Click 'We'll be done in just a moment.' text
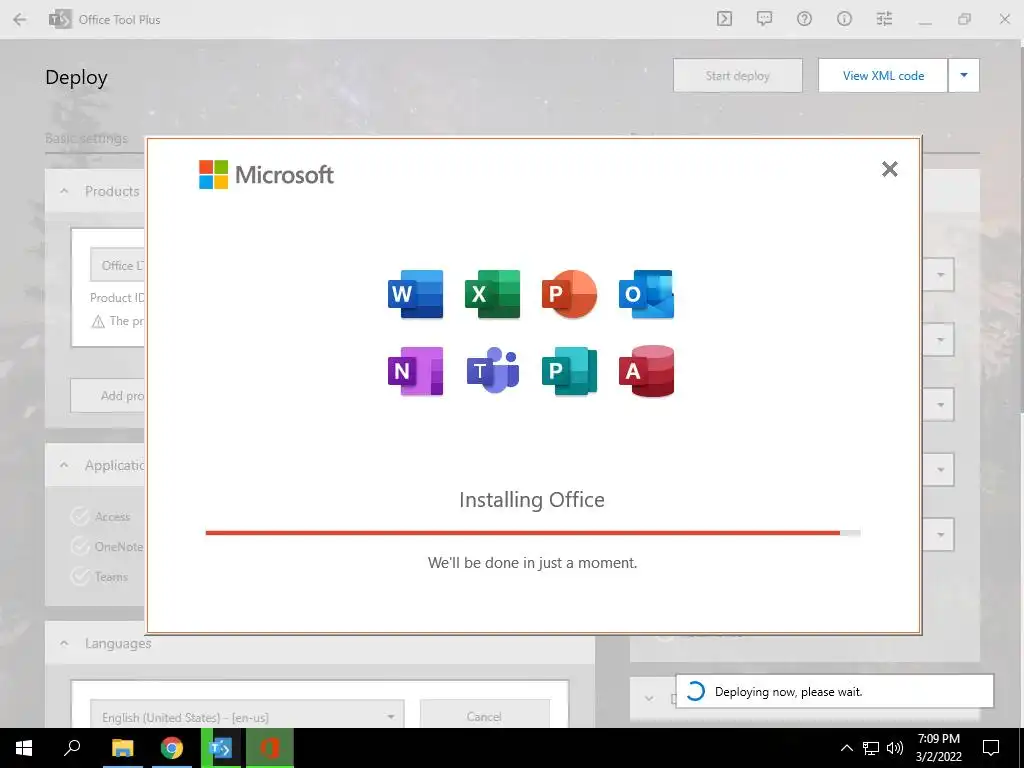The image size is (1024, 768). [x=532, y=563]
